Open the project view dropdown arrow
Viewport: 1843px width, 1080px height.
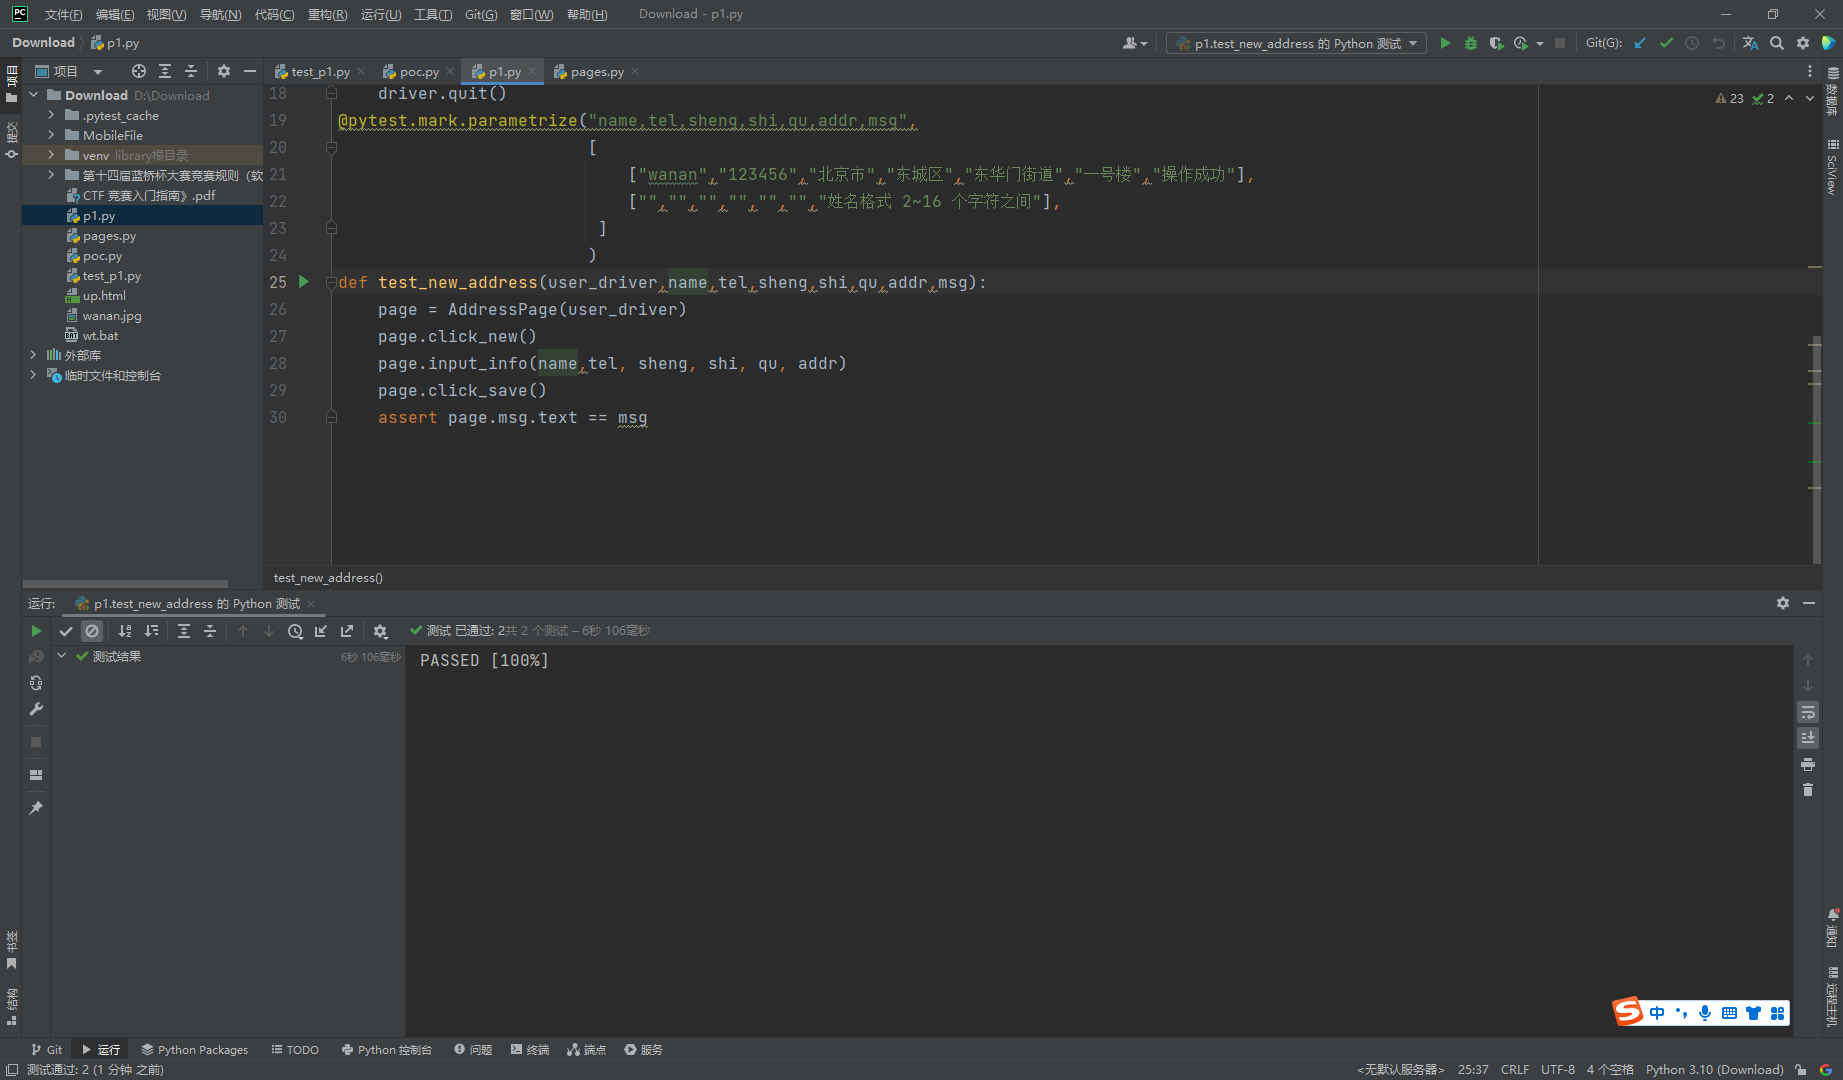click(x=98, y=71)
